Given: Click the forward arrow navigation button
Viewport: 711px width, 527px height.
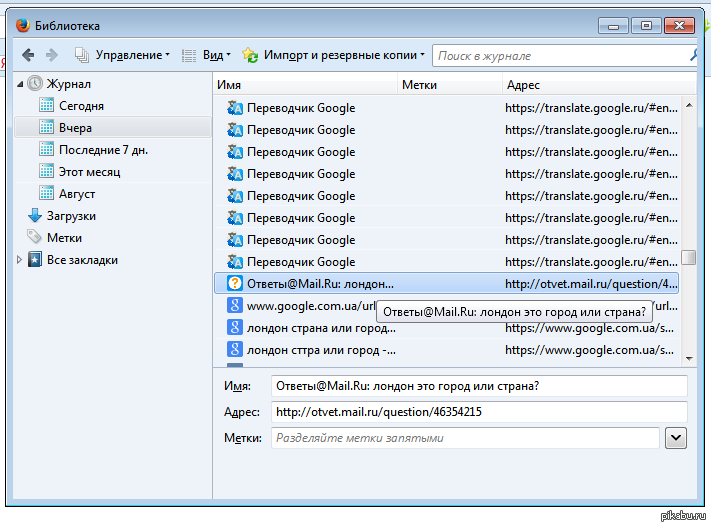Looking at the screenshot, I should (52, 55).
